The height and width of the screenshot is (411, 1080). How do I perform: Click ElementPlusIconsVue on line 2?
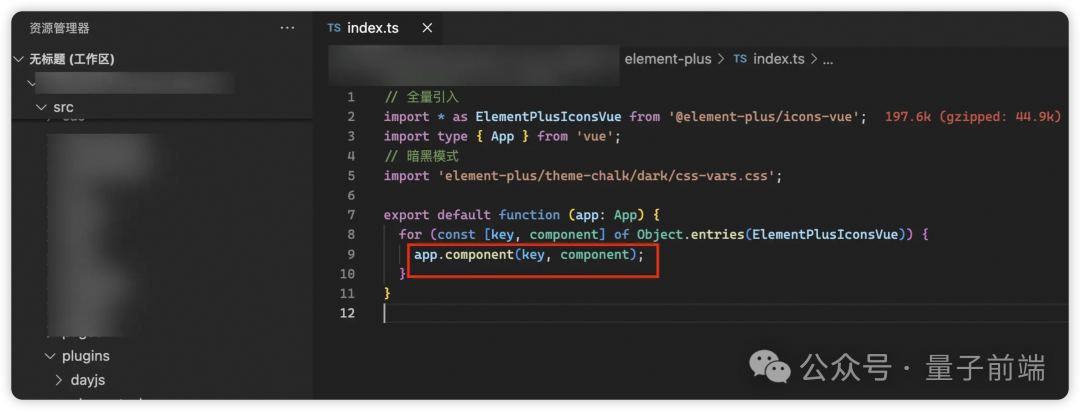click(549, 117)
